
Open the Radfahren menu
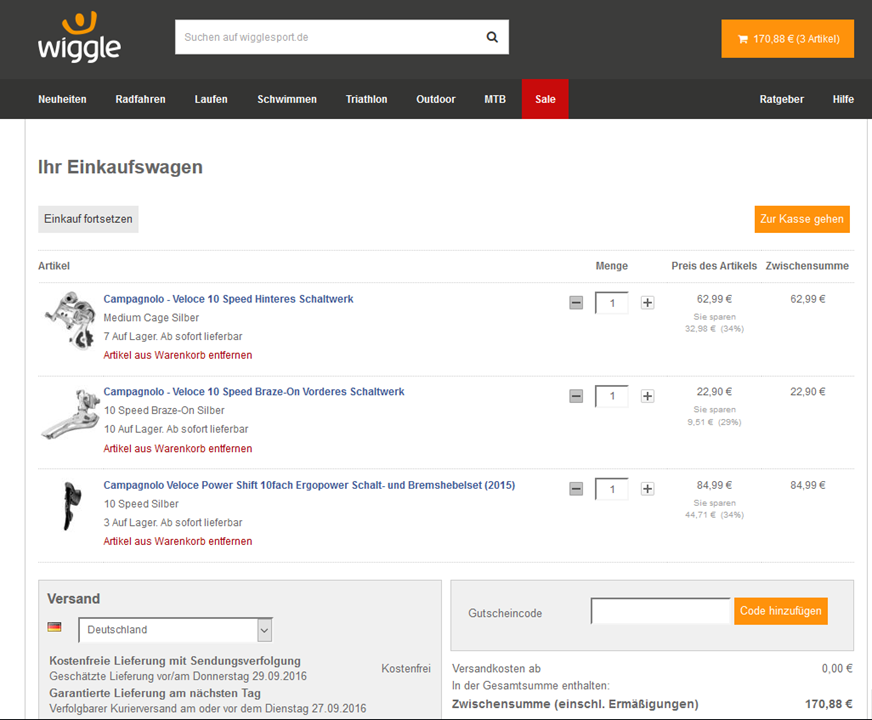click(140, 99)
